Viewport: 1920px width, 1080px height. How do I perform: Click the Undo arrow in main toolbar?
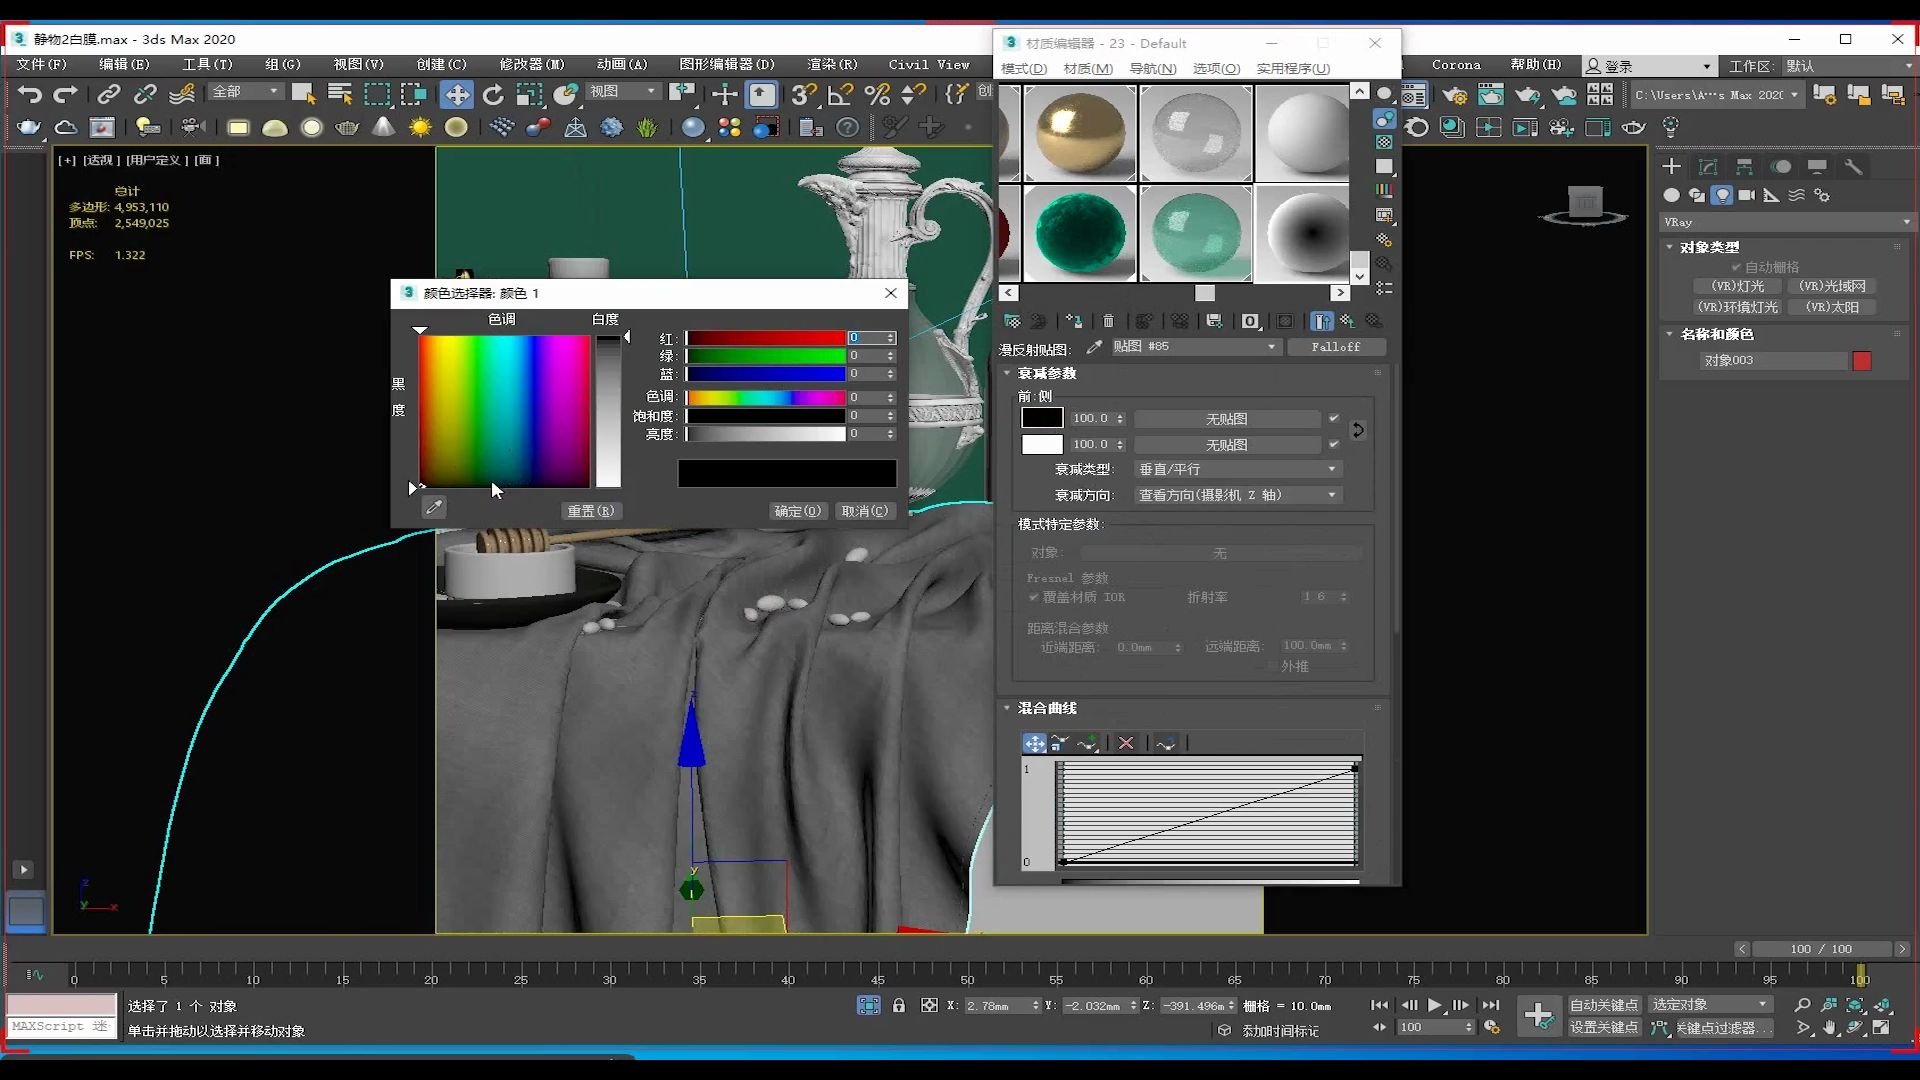point(30,95)
